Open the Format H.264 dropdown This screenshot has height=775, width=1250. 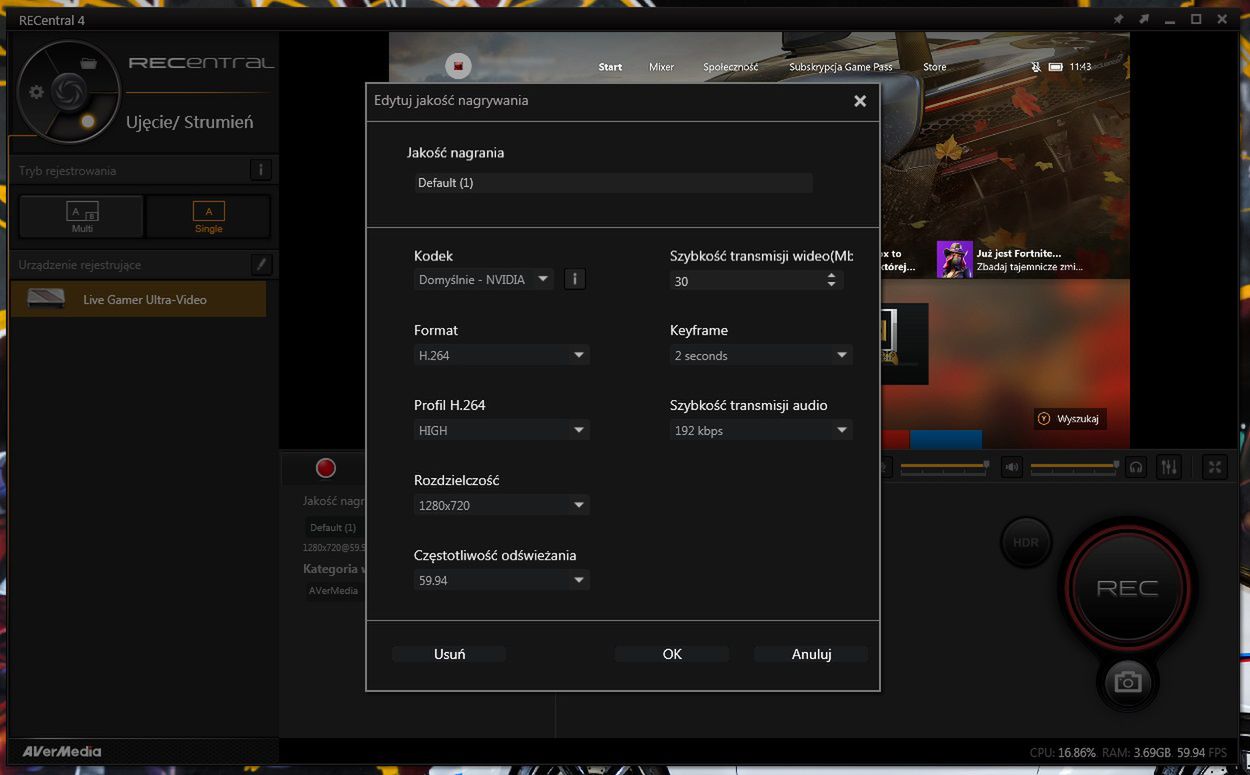502,355
